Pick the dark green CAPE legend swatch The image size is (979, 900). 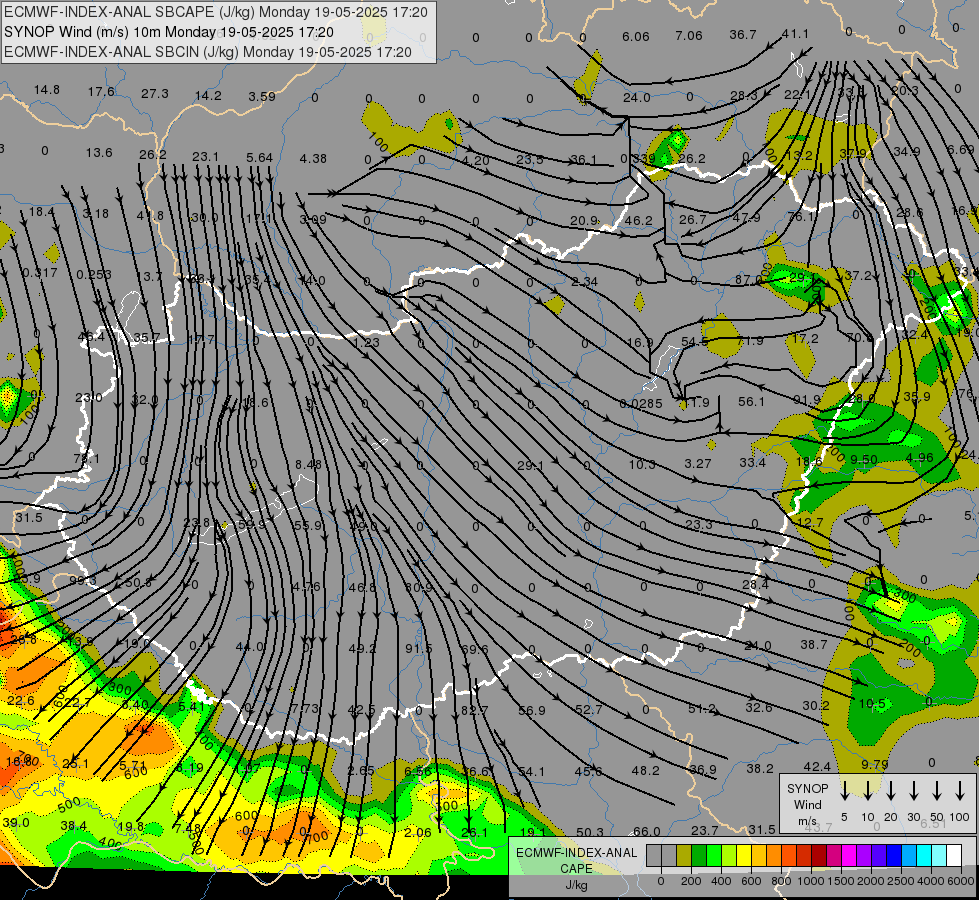pyautogui.click(x=699, y=855)
